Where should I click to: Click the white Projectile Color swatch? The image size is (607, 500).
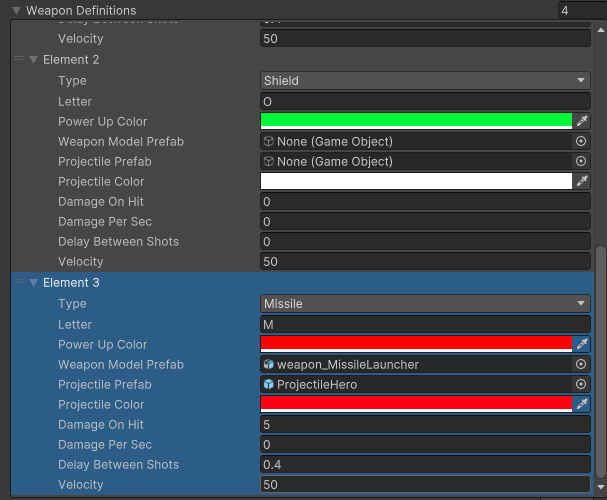tap(415, 181)
